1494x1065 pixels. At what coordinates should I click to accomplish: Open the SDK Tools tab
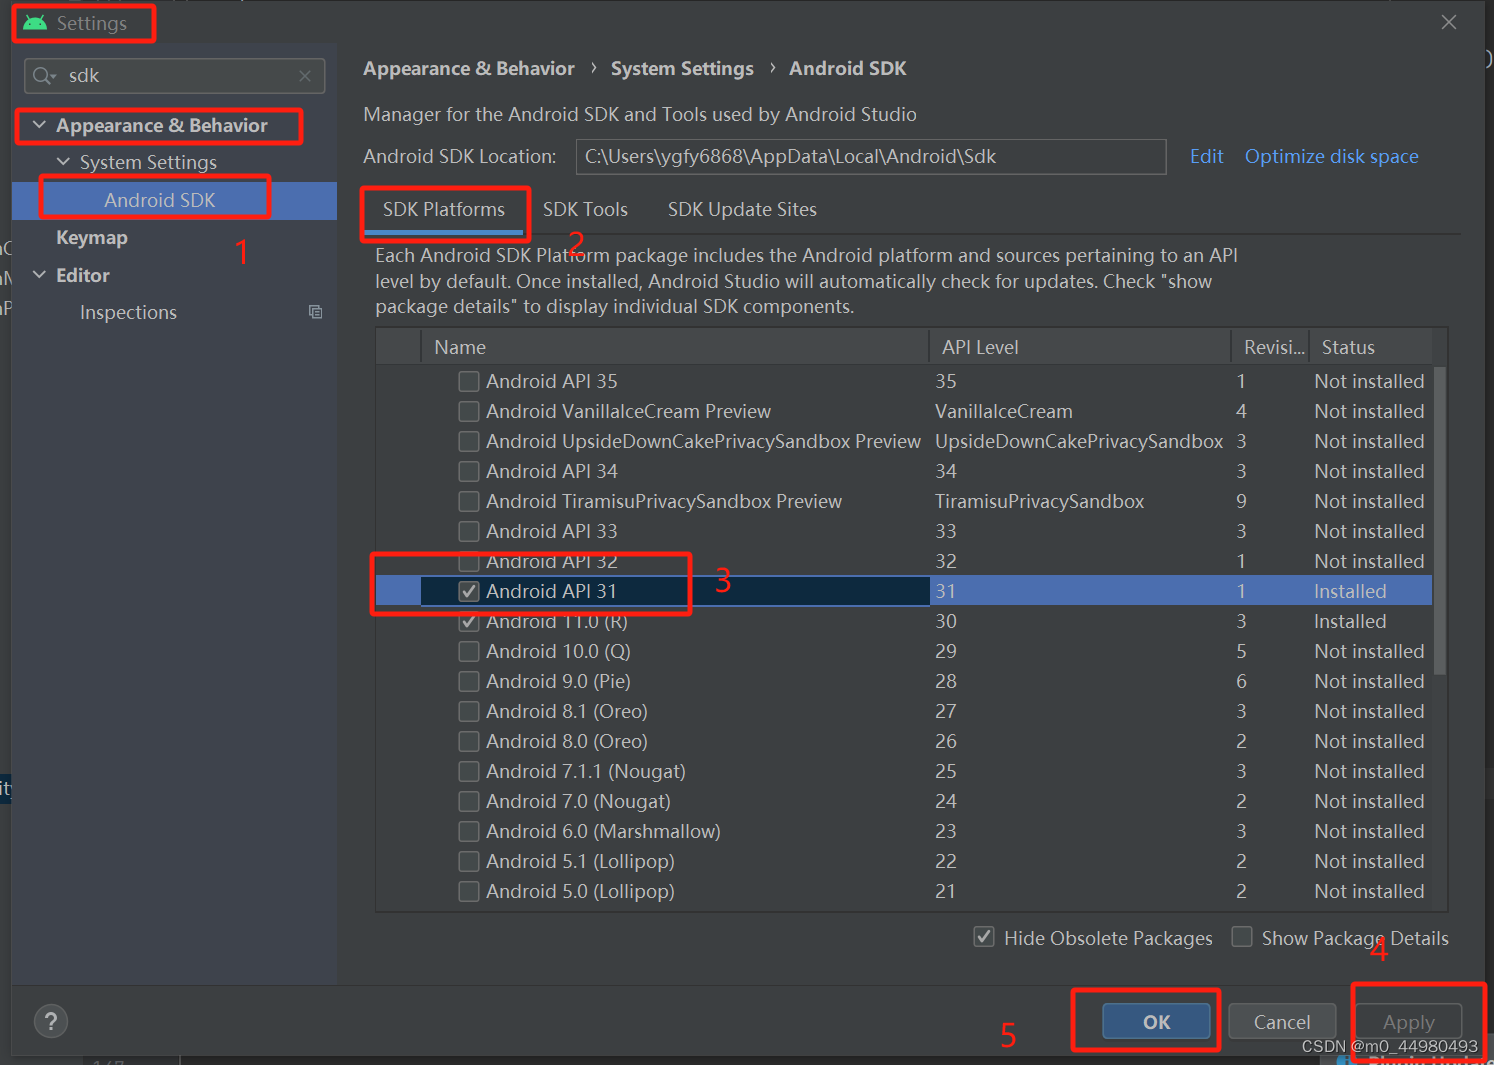(x=585, y=210)
